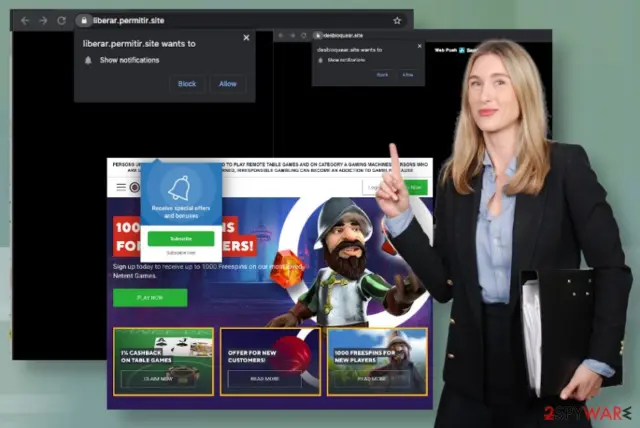Allow notifications from liberar.permitir.site
The image size is (640, 428).
coord(228,84)
